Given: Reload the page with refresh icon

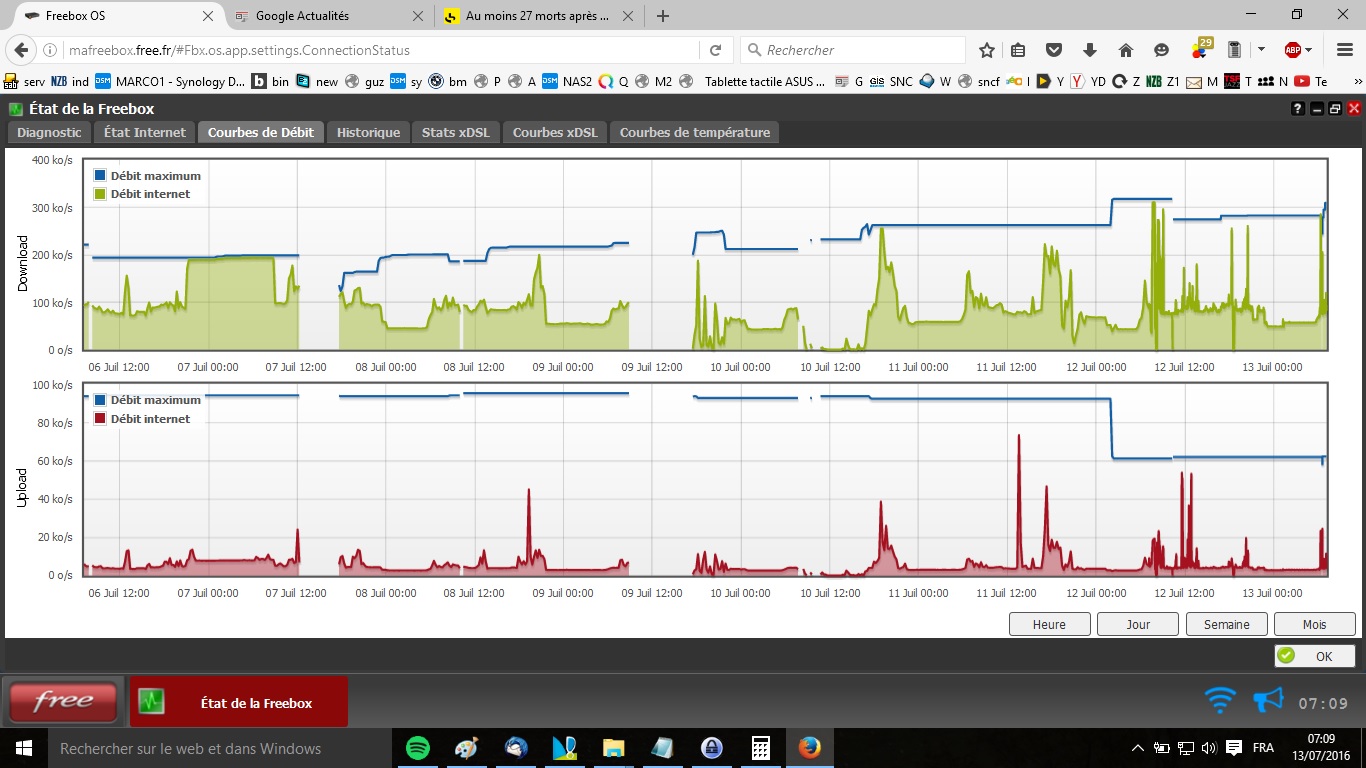Looking at the screenshot, I should pyautogui.click(x=715, y=50).
